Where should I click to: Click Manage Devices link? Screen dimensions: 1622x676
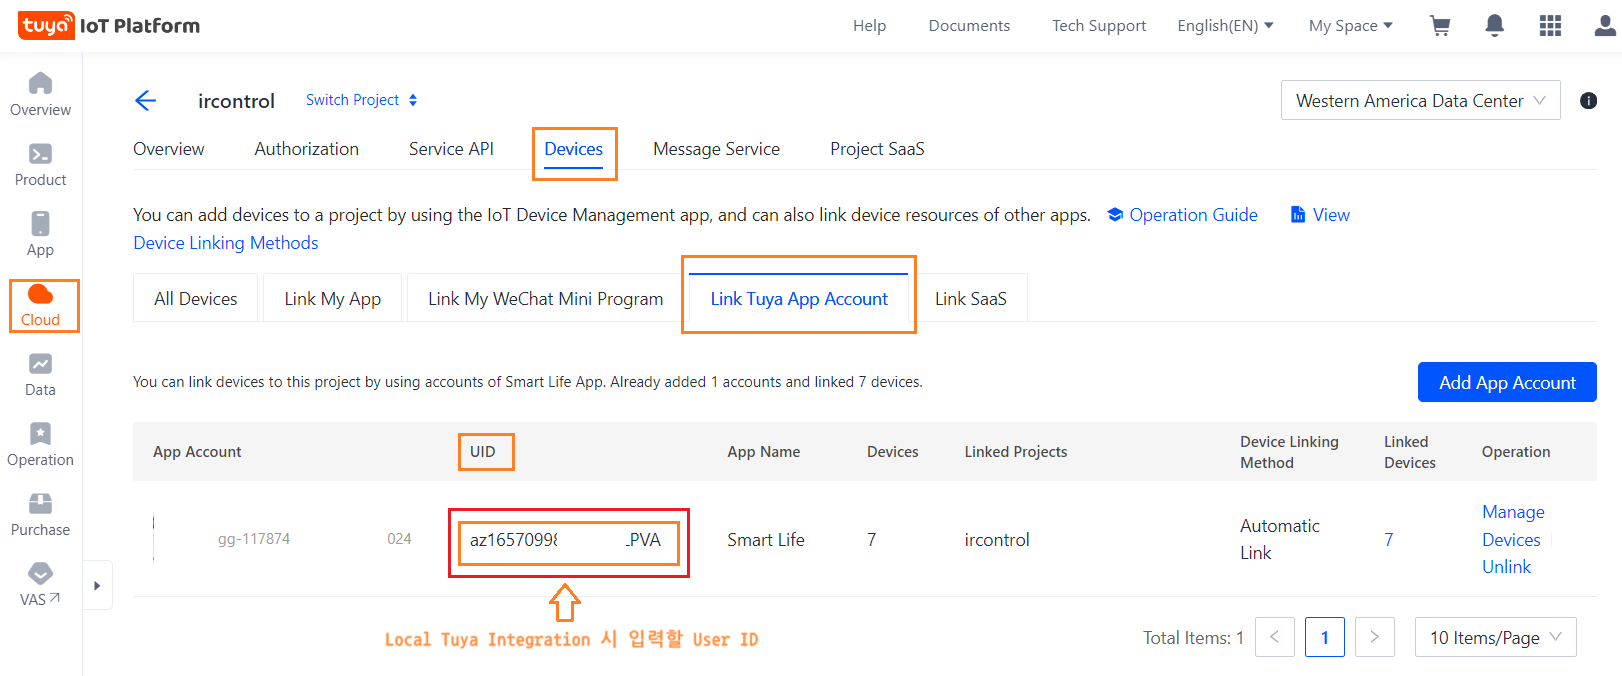[1513, 526]
